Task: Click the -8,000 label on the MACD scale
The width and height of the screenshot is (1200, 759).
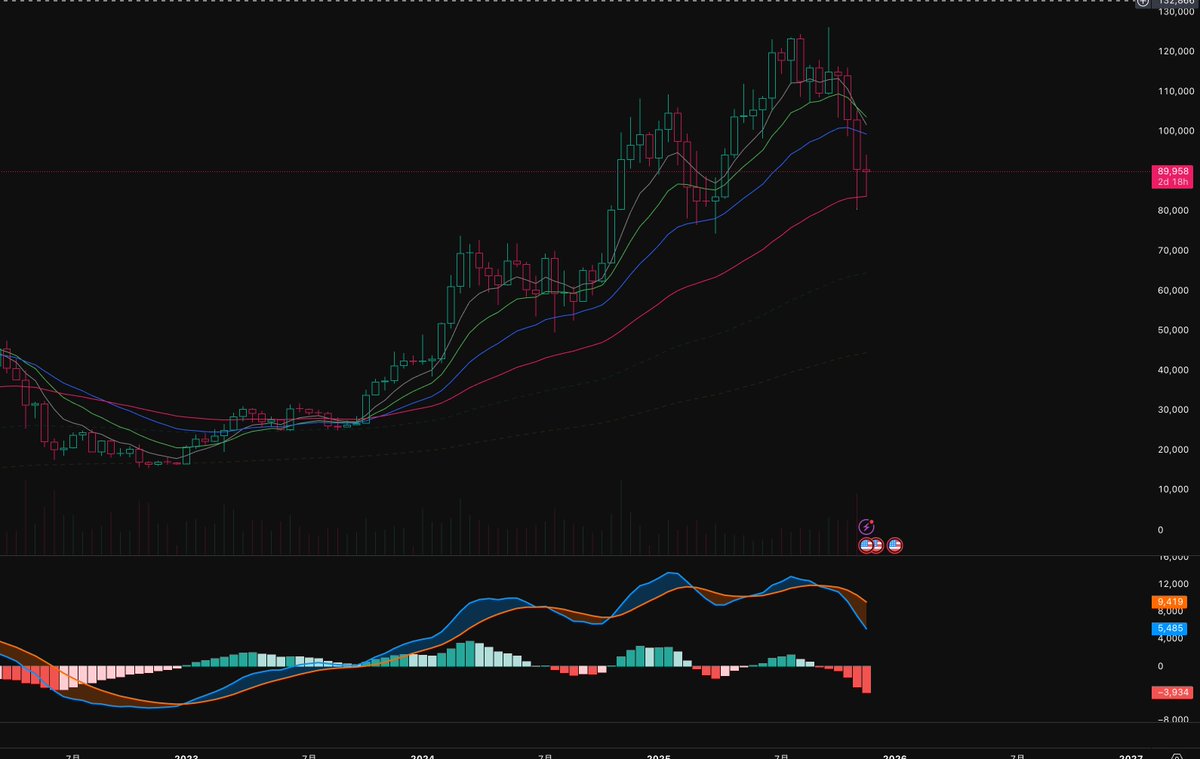Action: click(1173, 720)
